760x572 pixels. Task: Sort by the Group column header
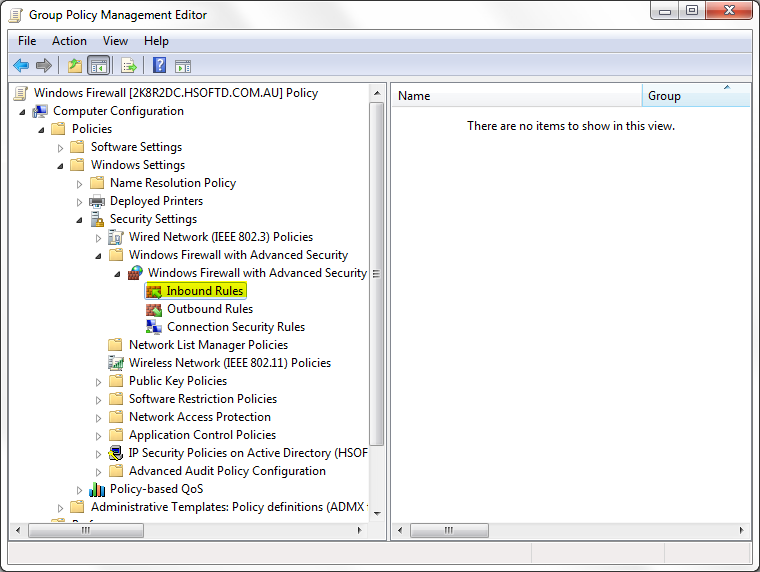696,95
